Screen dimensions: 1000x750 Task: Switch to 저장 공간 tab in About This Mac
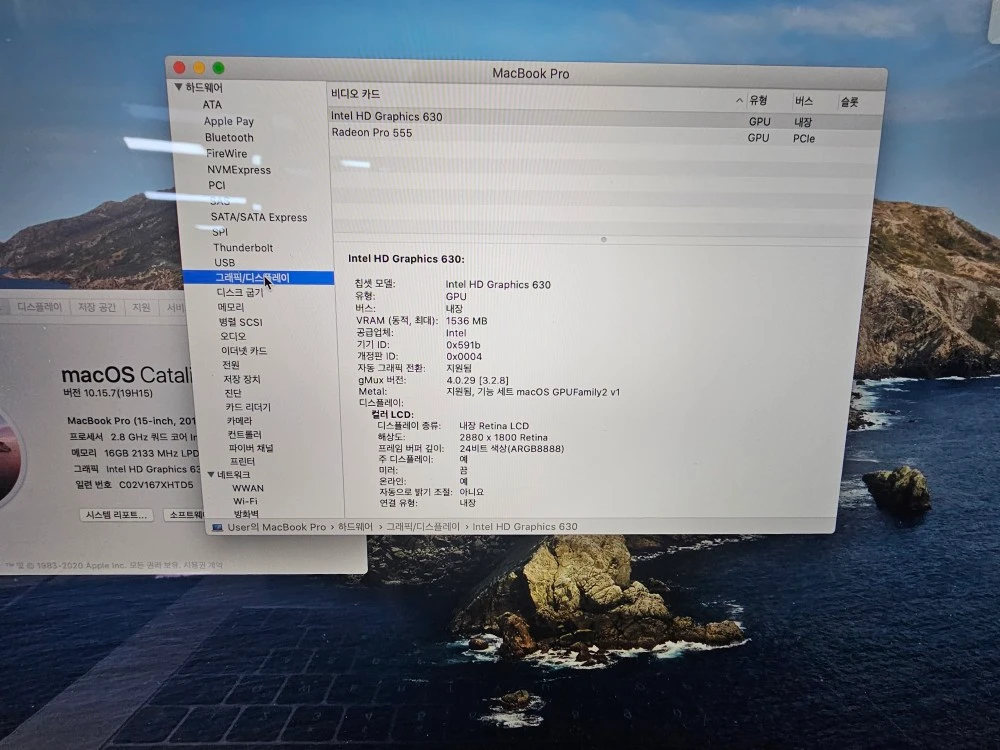97,307
